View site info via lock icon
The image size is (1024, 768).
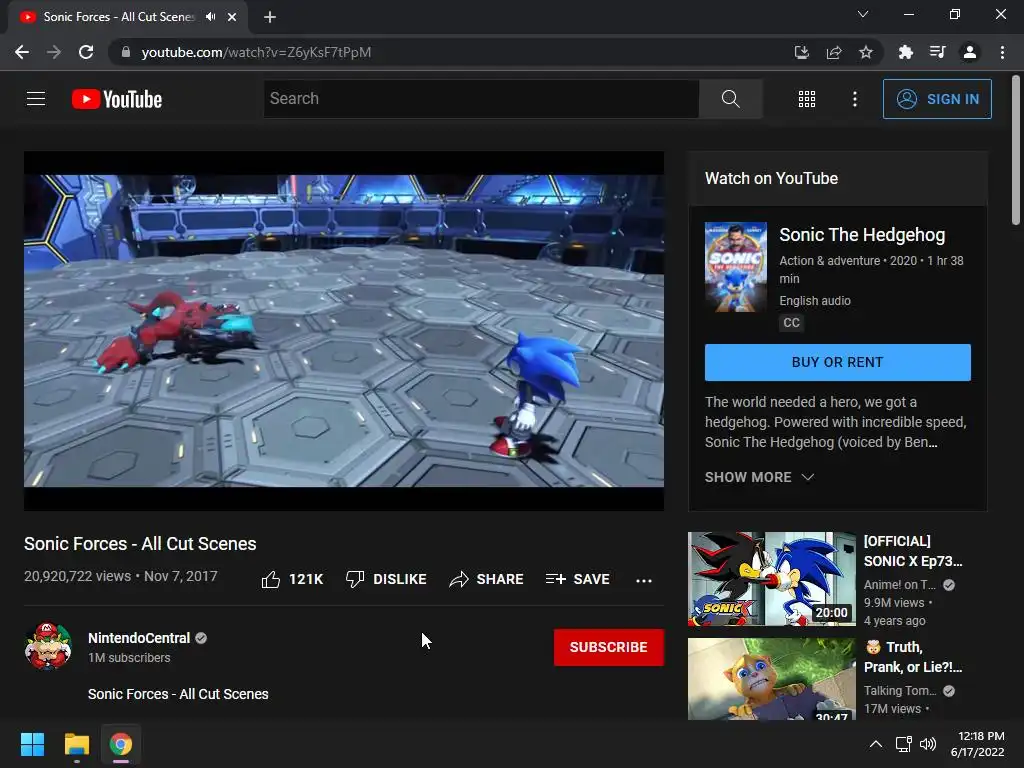pyautogui.click(x=125, y=52)
